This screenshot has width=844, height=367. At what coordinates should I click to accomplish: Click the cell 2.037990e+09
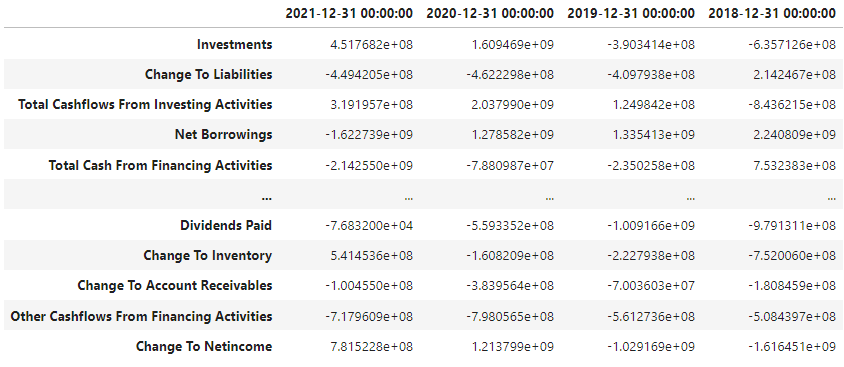pyautogui.click(x=512, y=104)
